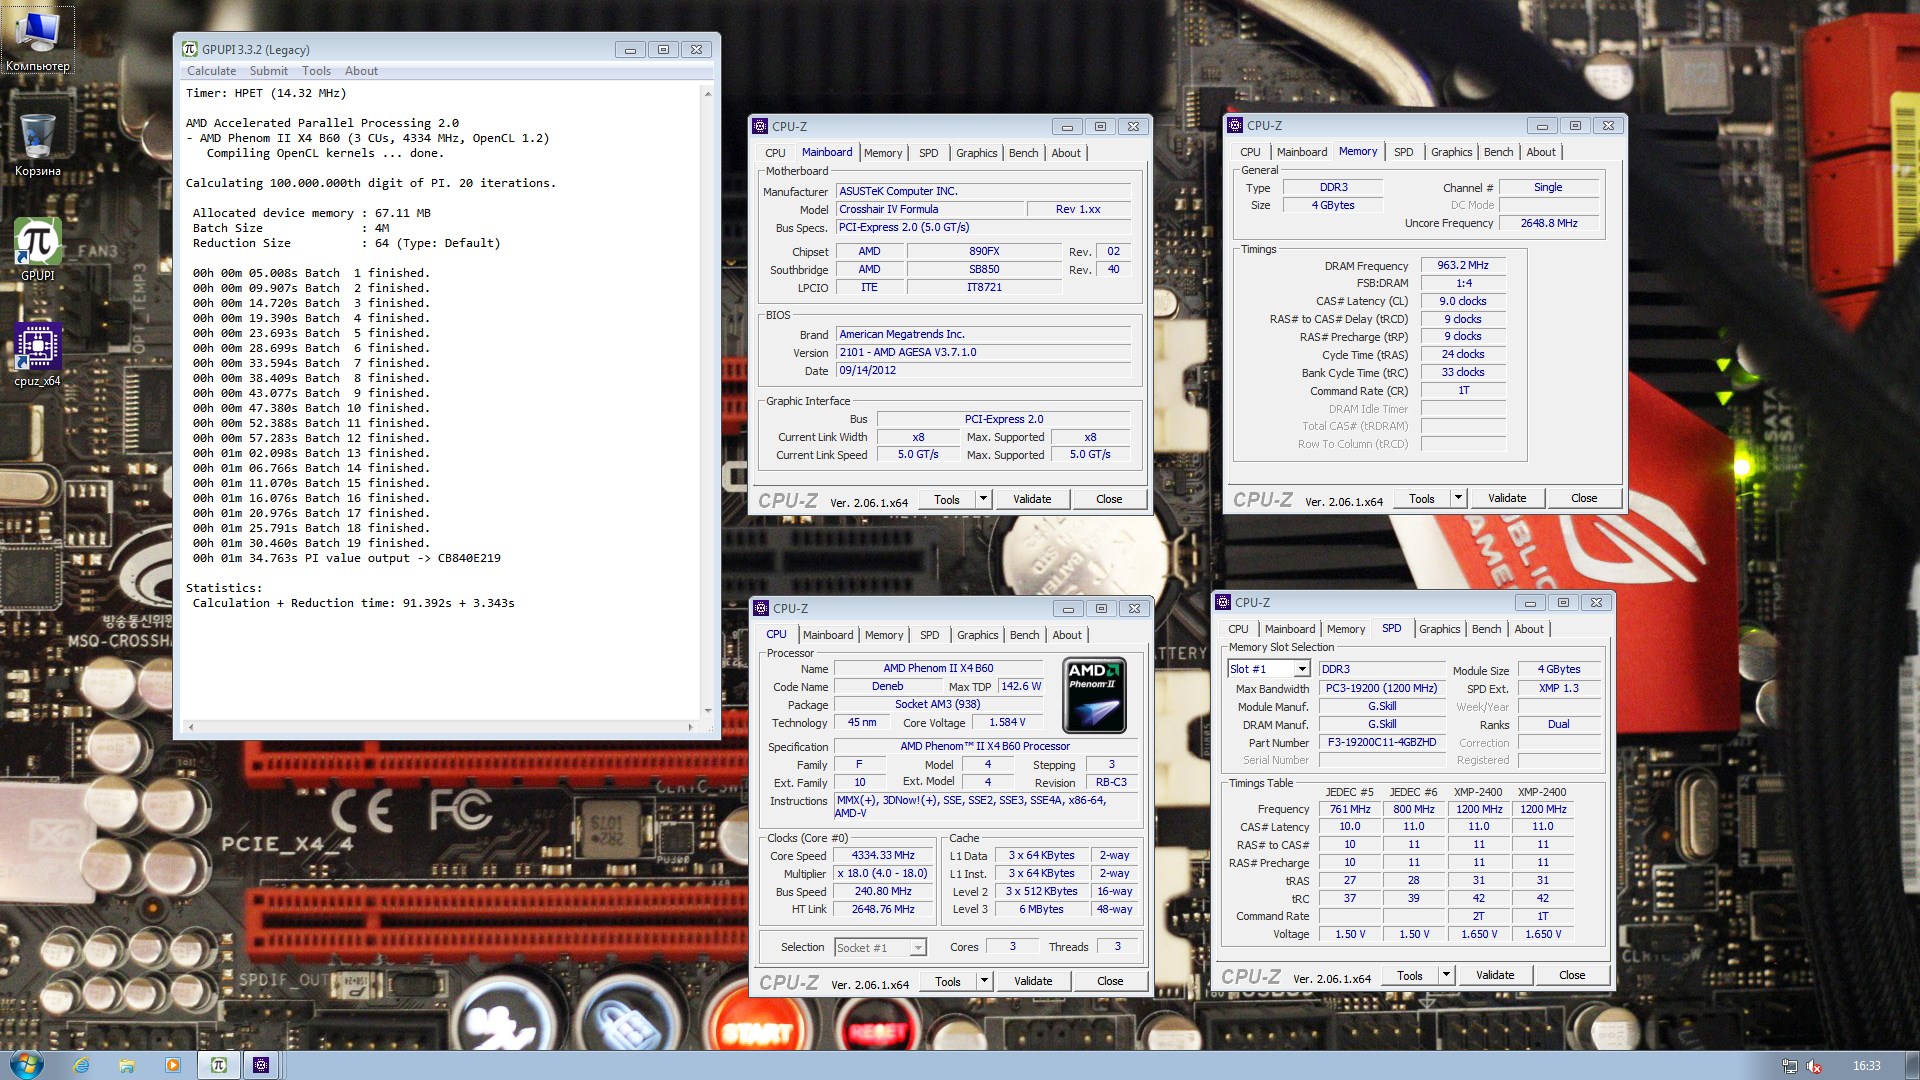Open the Calculate menu in GPUPI
The image size is (1920, 1080).
(x=211, y=71)
